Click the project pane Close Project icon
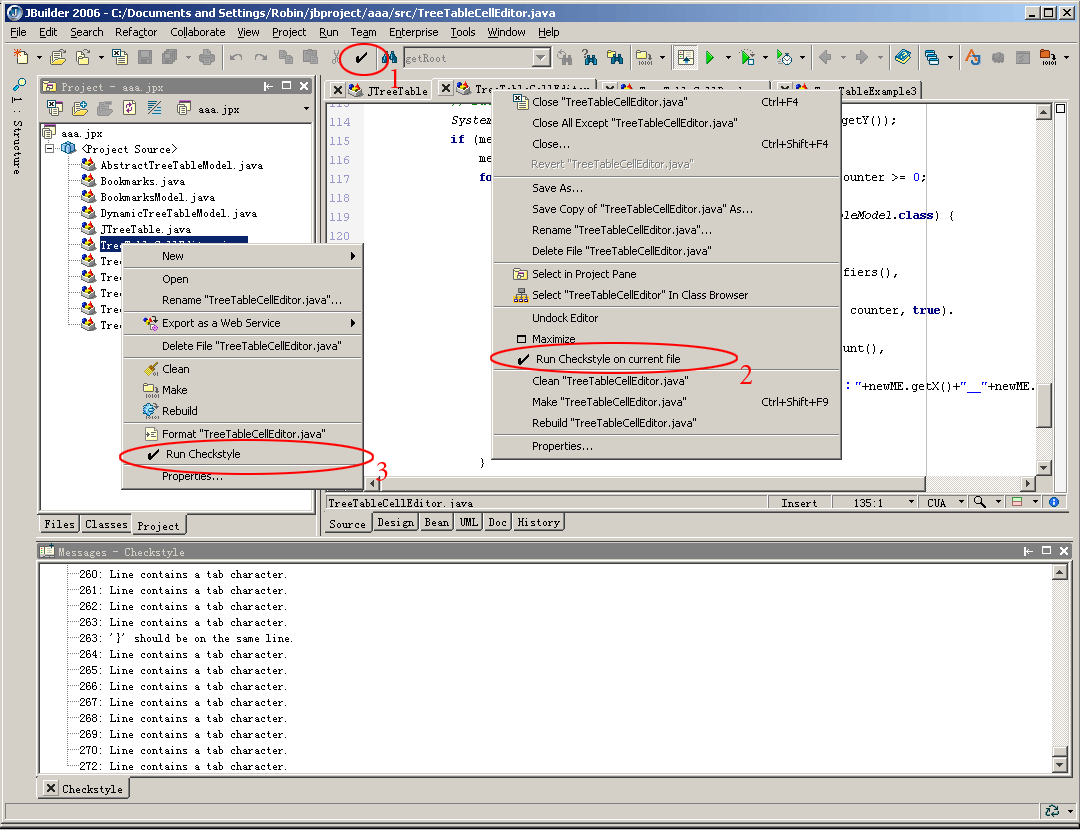1080x830 pixels. click(x=55, y=108)
